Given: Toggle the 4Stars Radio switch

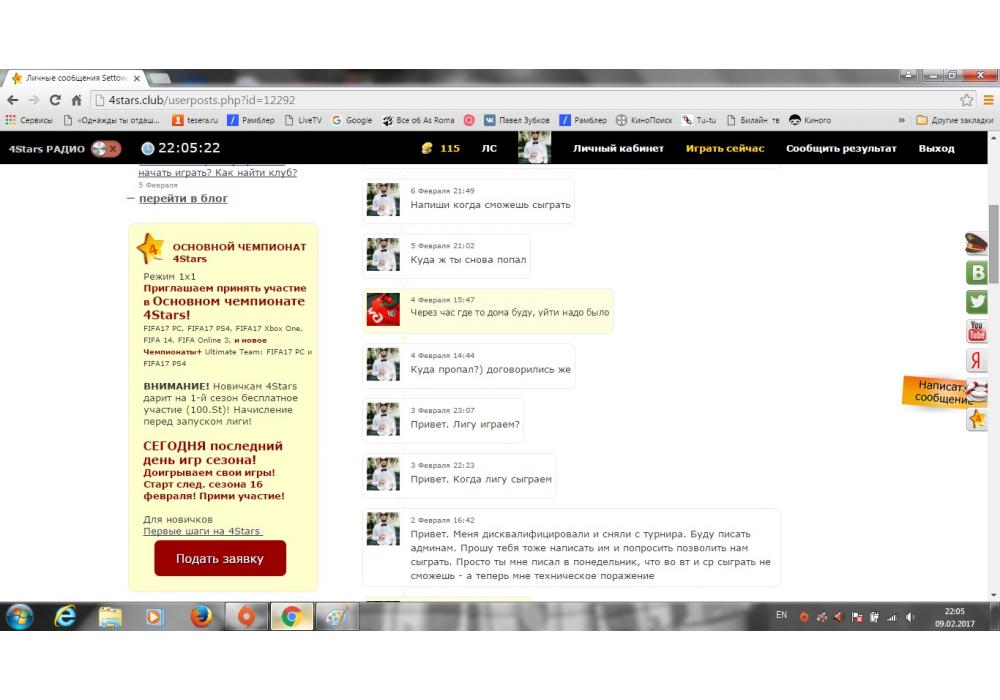Looking at the screenshot, I should (106, 149).
